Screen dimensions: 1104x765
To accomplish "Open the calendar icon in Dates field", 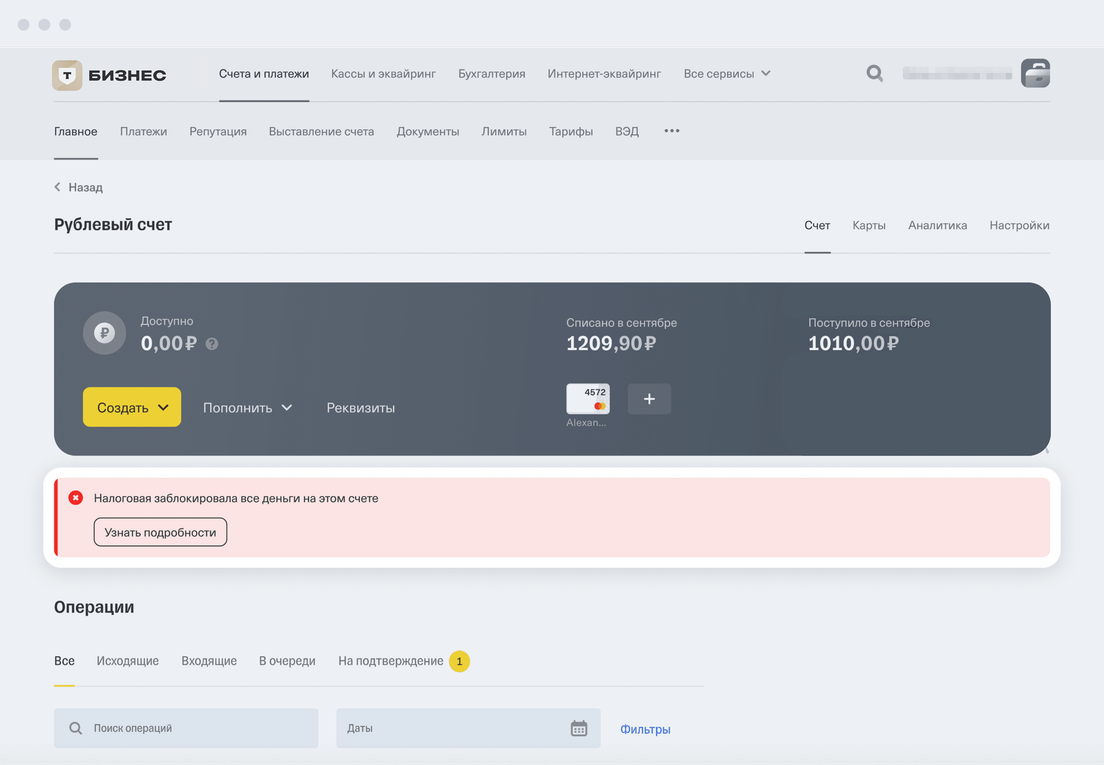I will pos(579,728).
